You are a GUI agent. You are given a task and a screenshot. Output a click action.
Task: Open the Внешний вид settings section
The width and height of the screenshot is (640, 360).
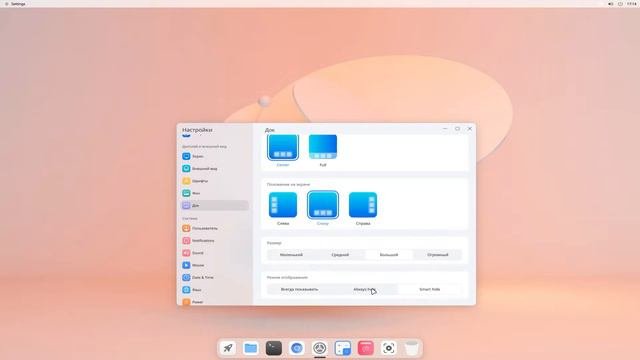[214, 169]
